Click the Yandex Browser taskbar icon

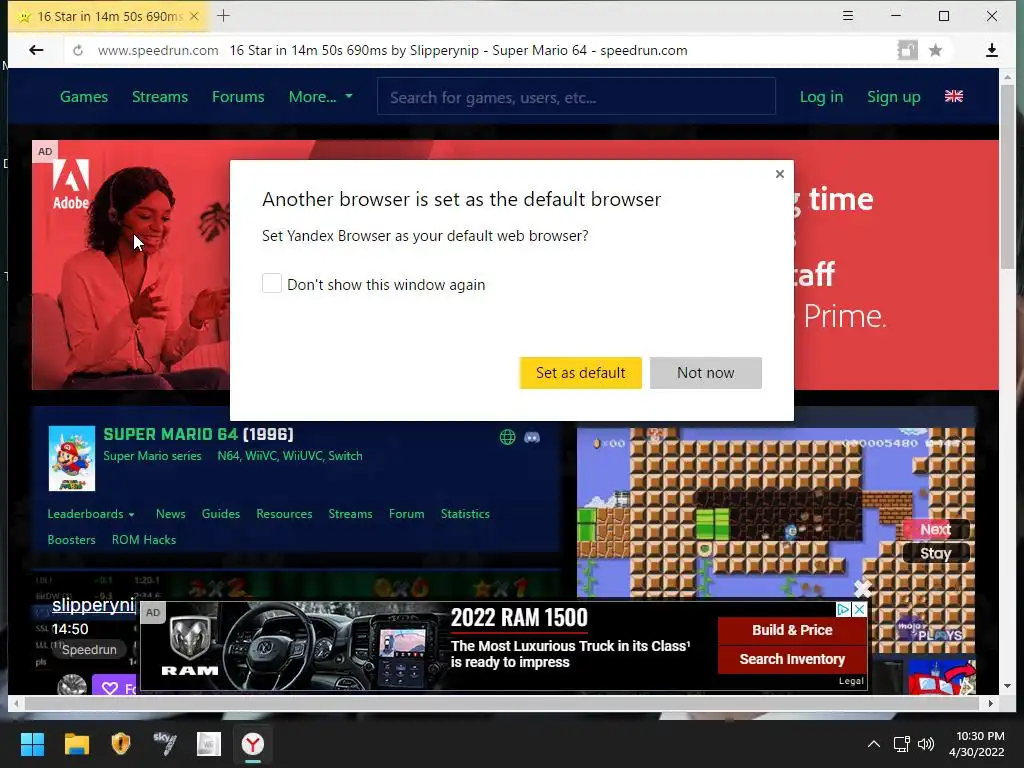tap(253, 744)
